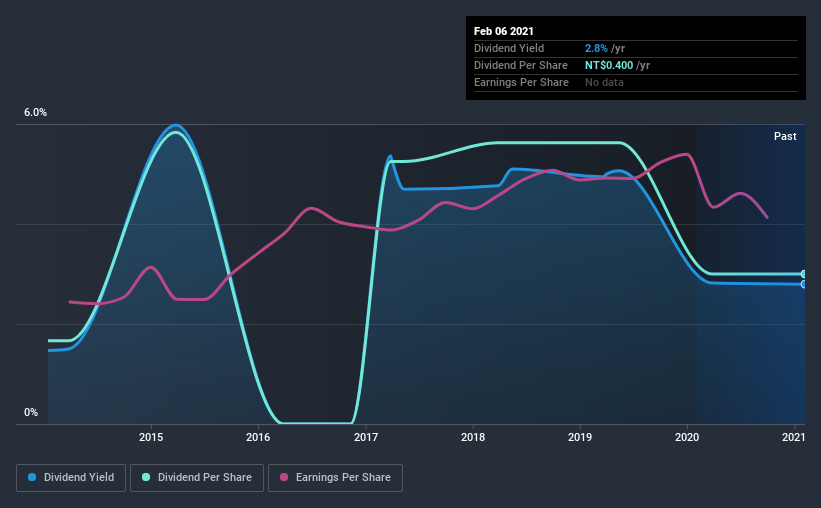Screen dimensions: 821x508
Task: Select the 2020 x-axis label
Action: (x=687, y=437)
